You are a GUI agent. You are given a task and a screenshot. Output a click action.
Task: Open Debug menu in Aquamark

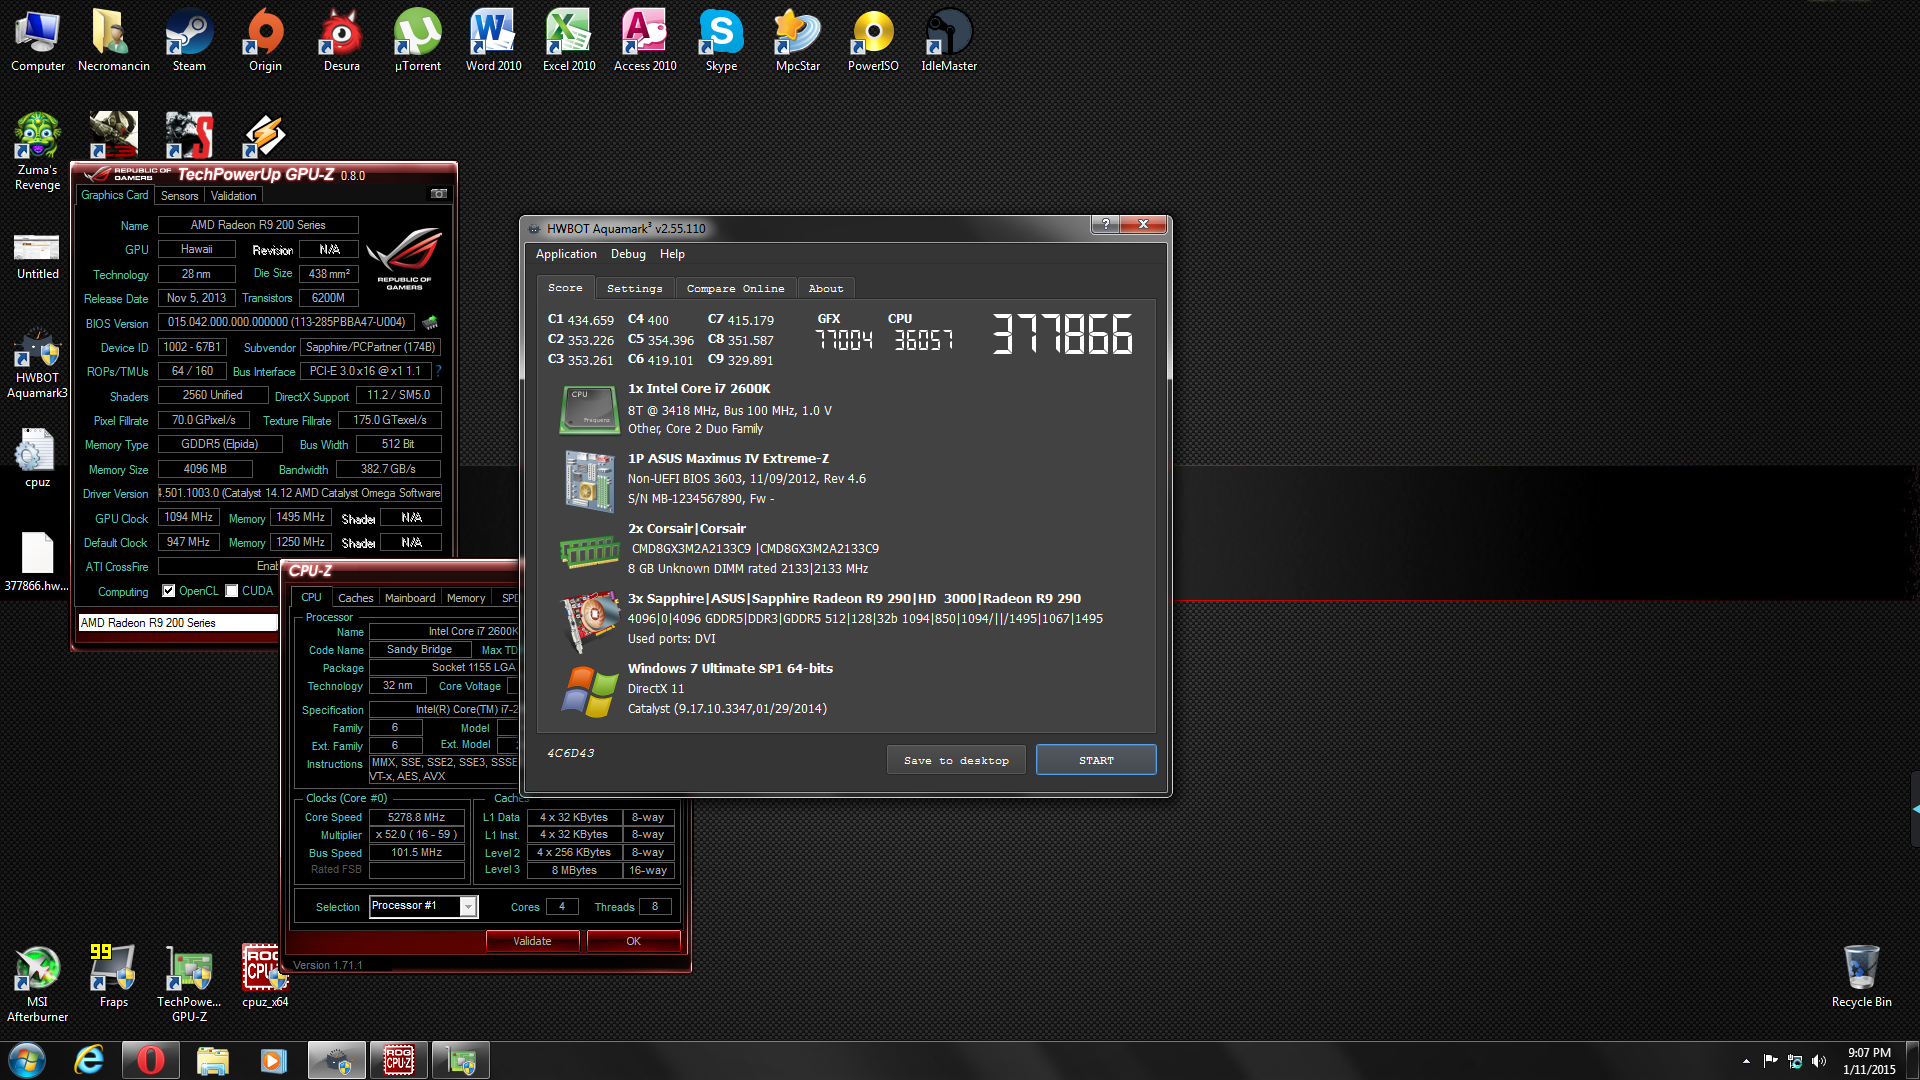click(628, 254)
